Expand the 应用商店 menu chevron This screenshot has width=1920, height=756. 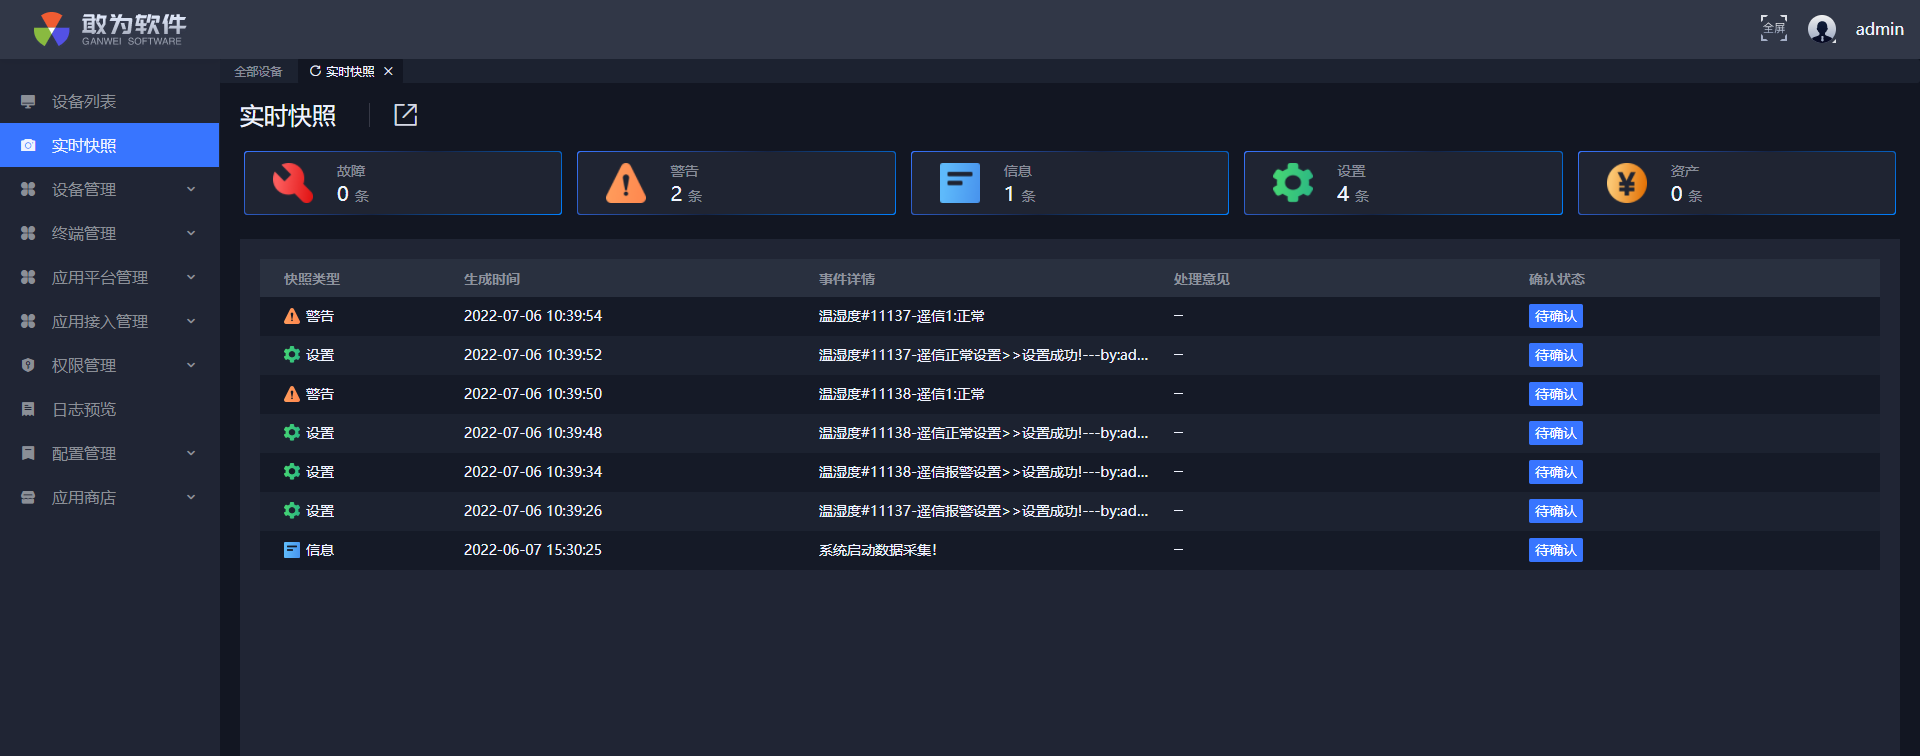(191, 497)
